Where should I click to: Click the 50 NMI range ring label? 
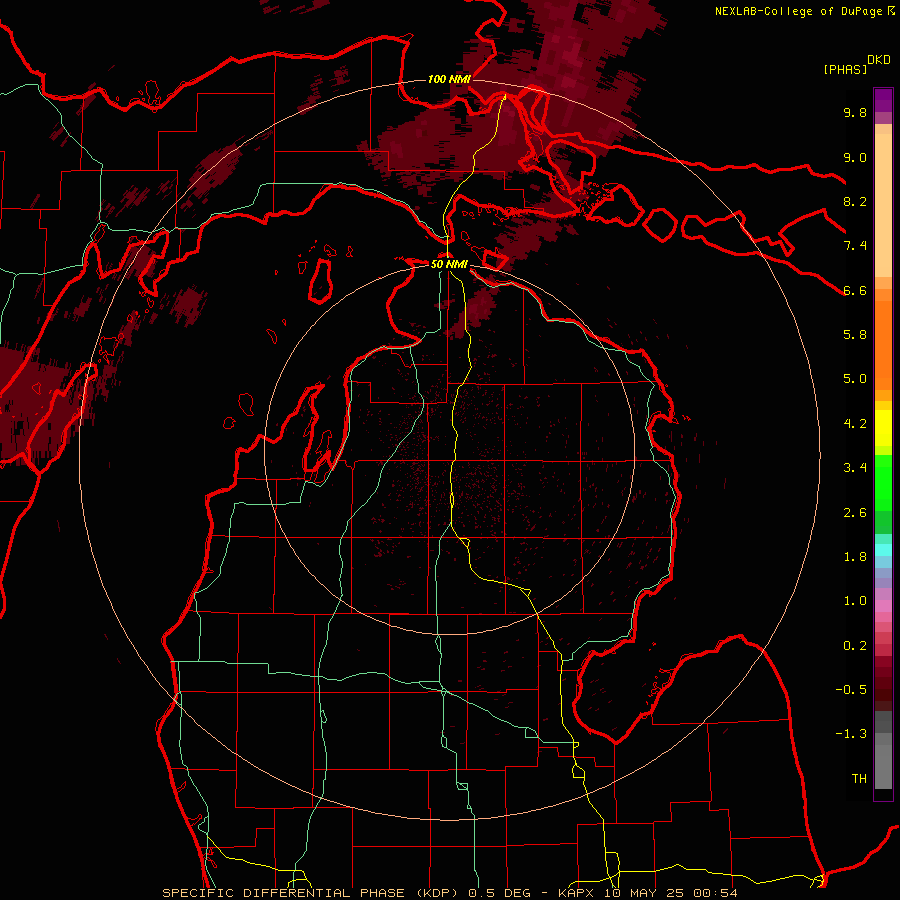click(449, 264)
